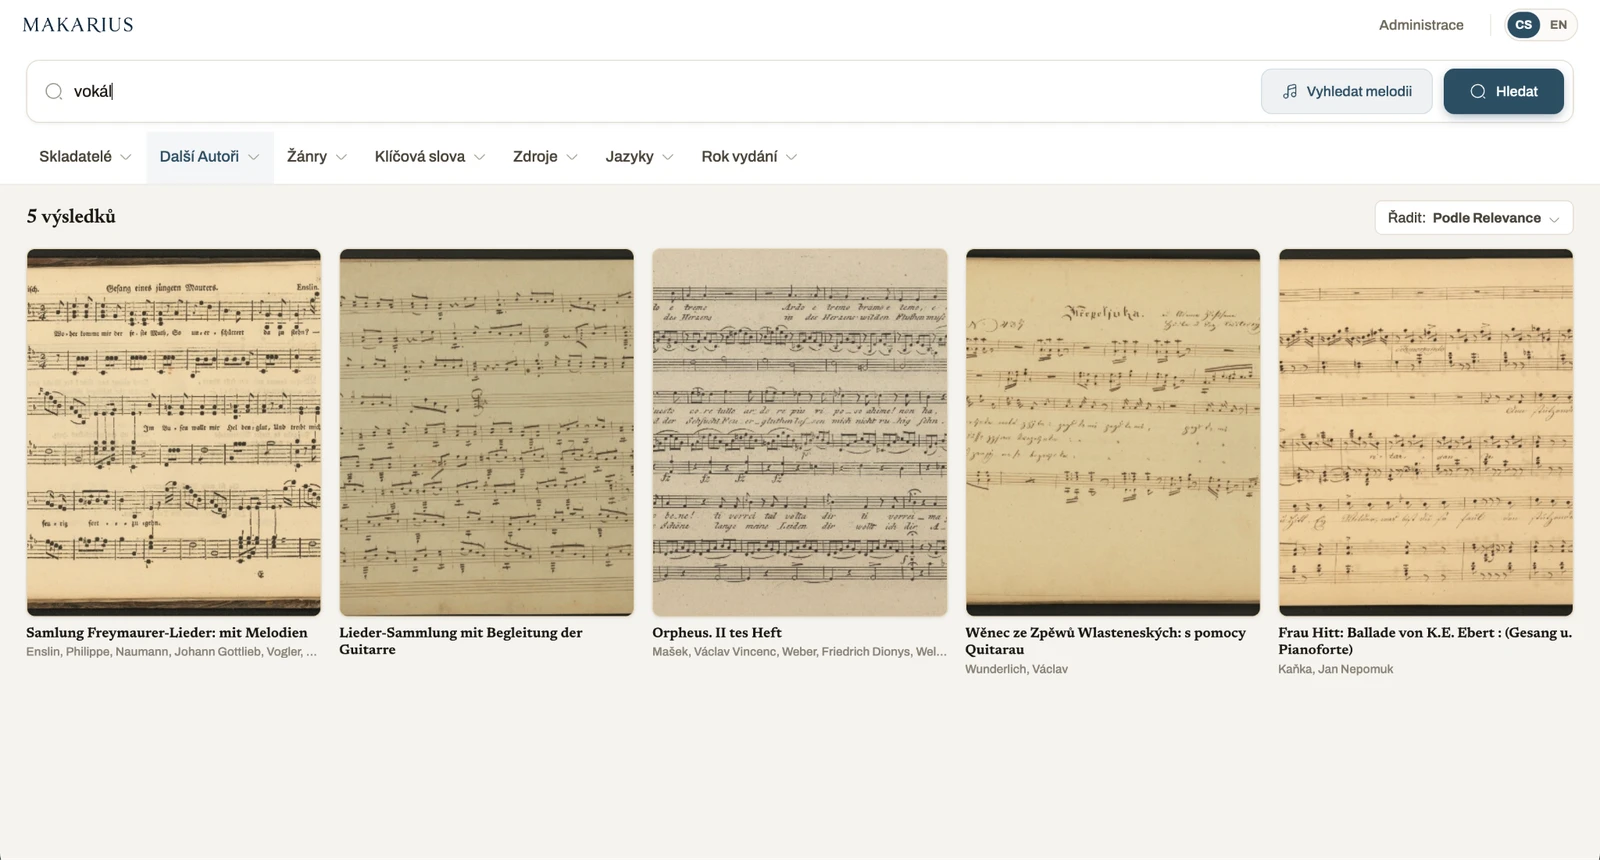Click authors line Enslin, Philippe, Naumann
Screen dimensions: 1600x860
tap(172, 652)
